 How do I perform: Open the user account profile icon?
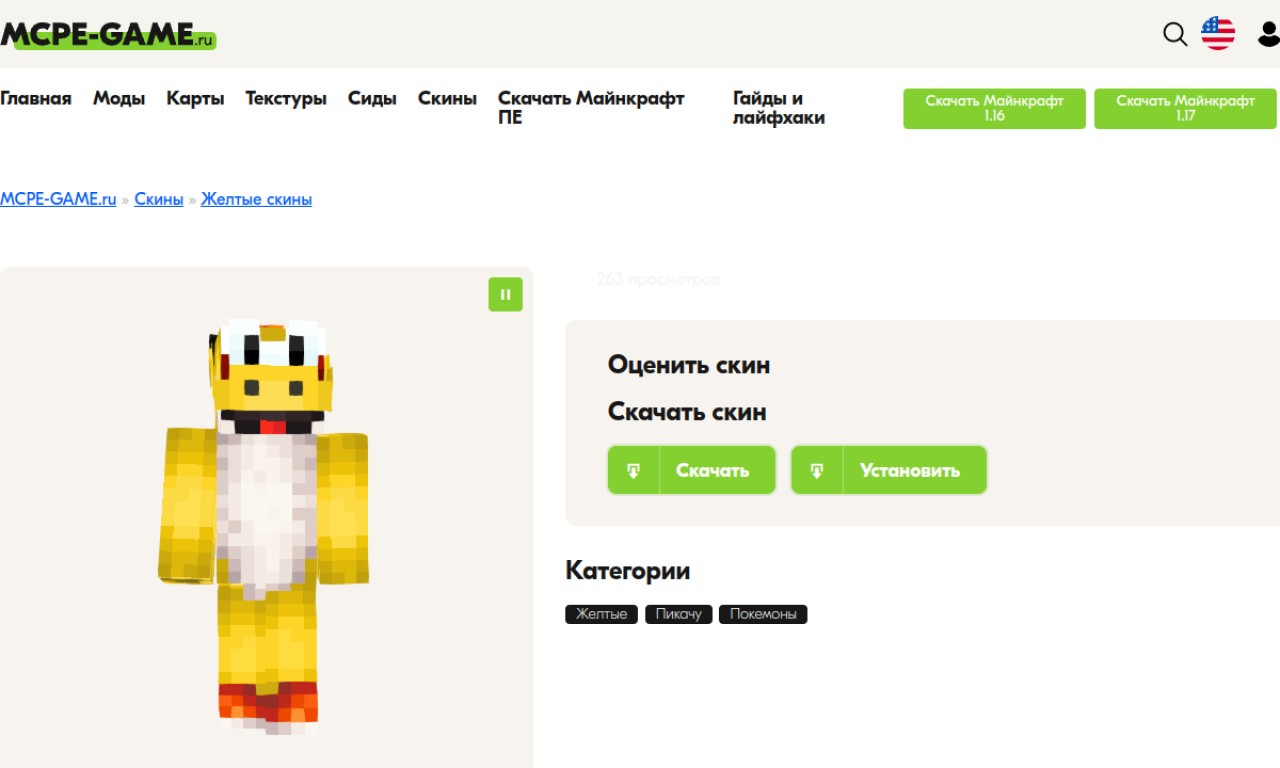coord(1268,34)
